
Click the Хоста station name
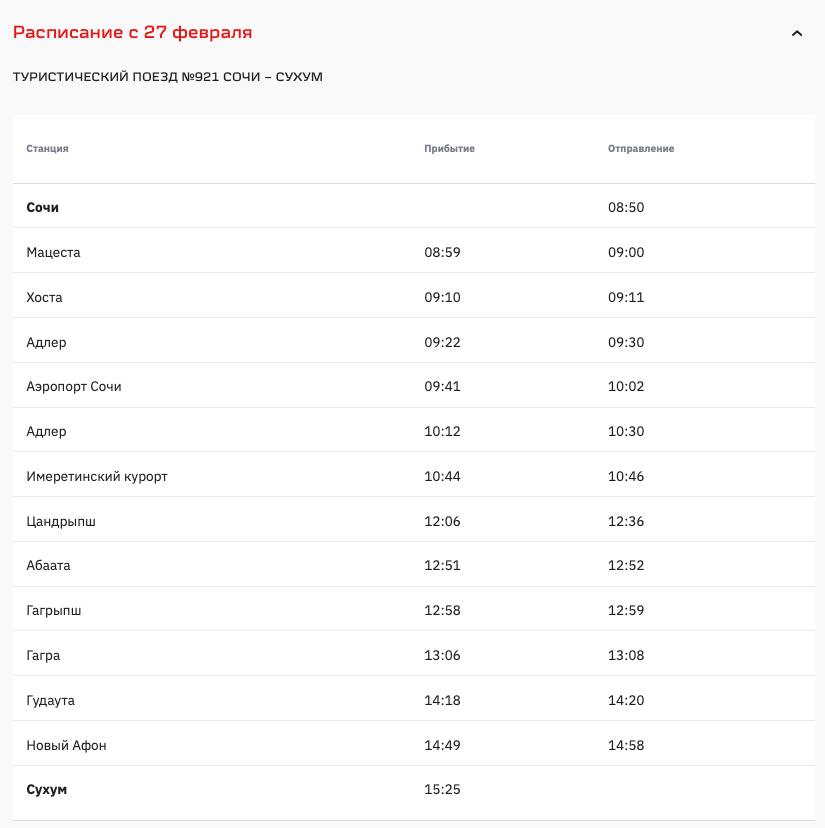coord(44,298)
